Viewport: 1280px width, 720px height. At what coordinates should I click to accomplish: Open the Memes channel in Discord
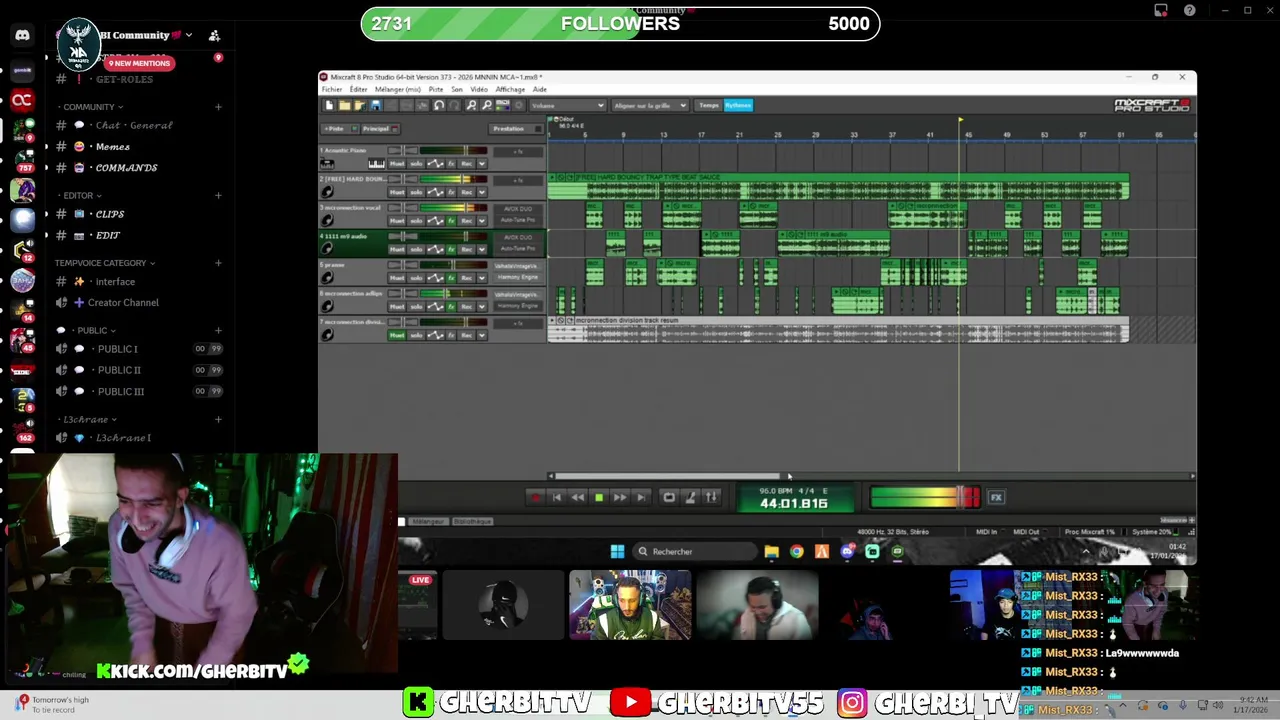(x=112, y=147)
